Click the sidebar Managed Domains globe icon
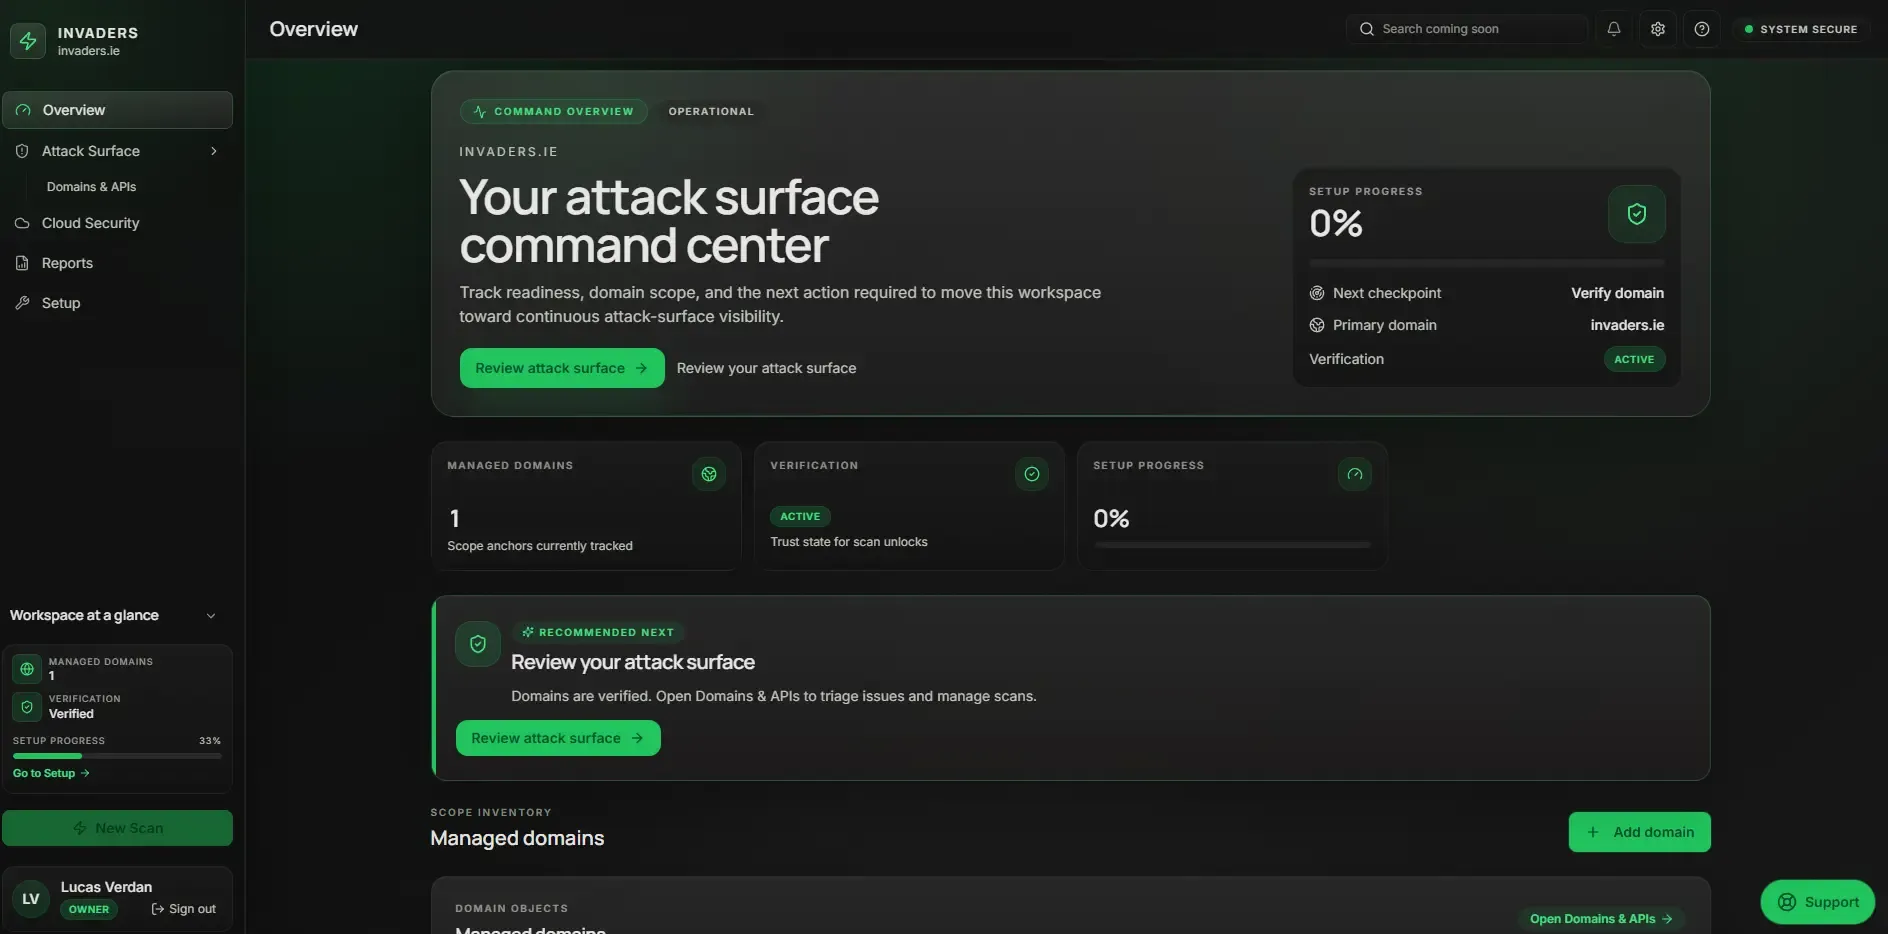The width and height of the screenshot is (1888, 934). [x=27, y=669]
